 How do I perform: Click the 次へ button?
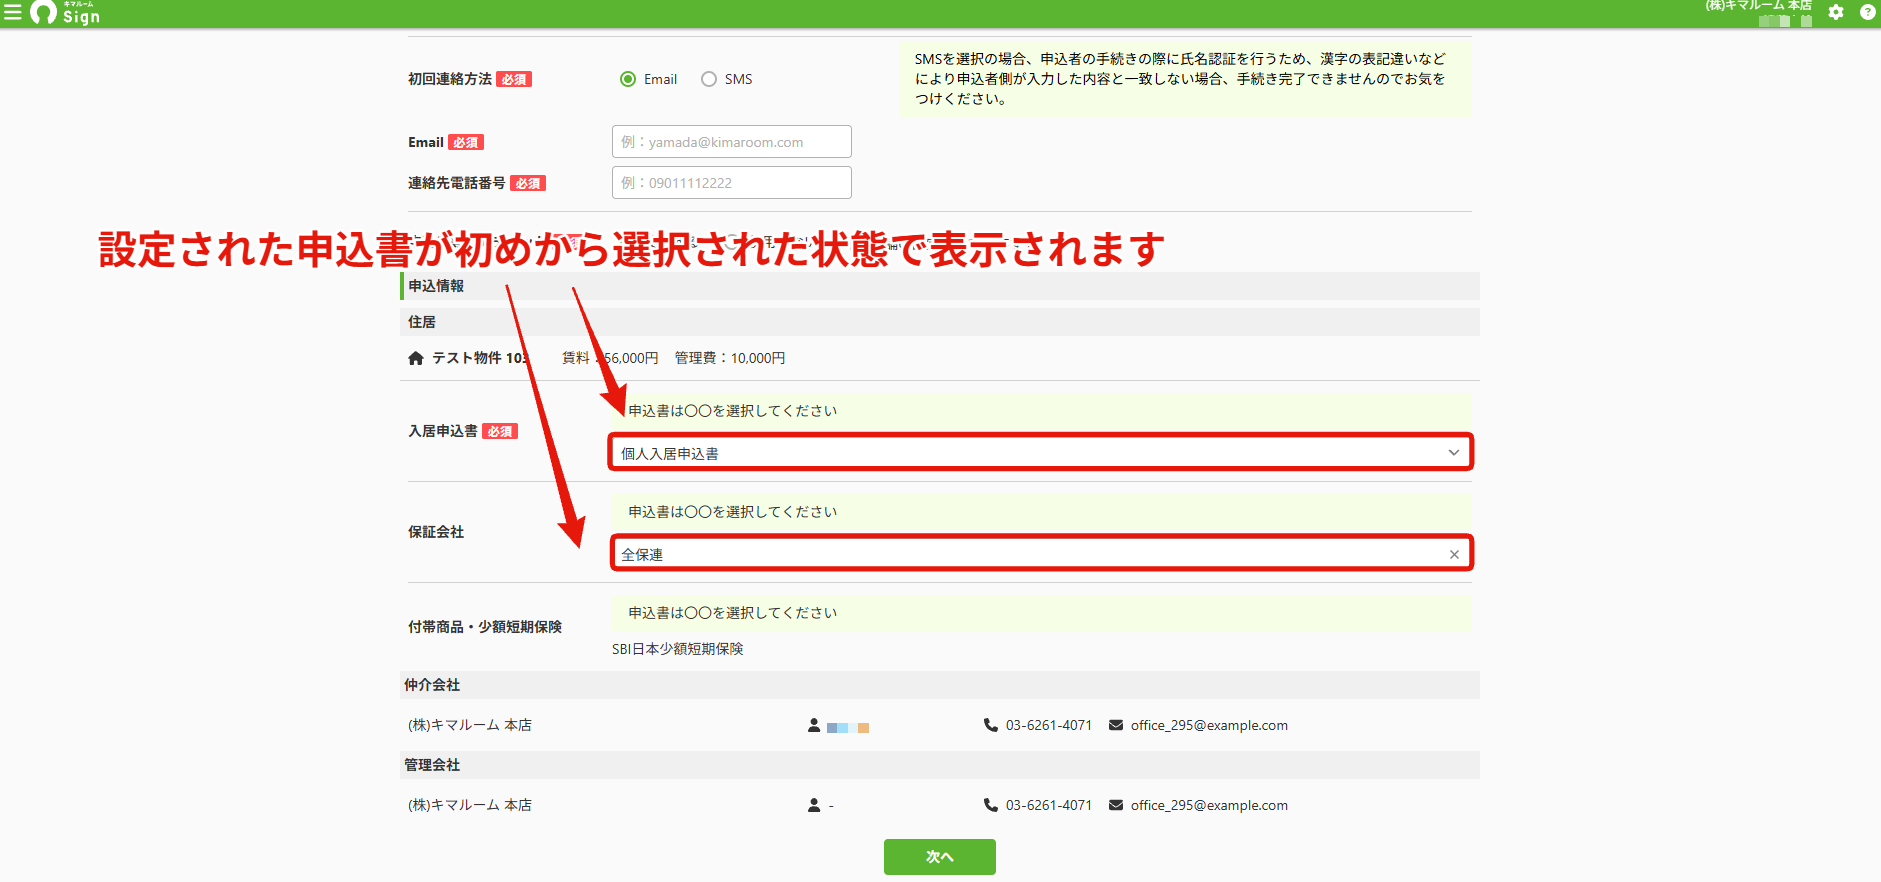click(x=940, y=857)
